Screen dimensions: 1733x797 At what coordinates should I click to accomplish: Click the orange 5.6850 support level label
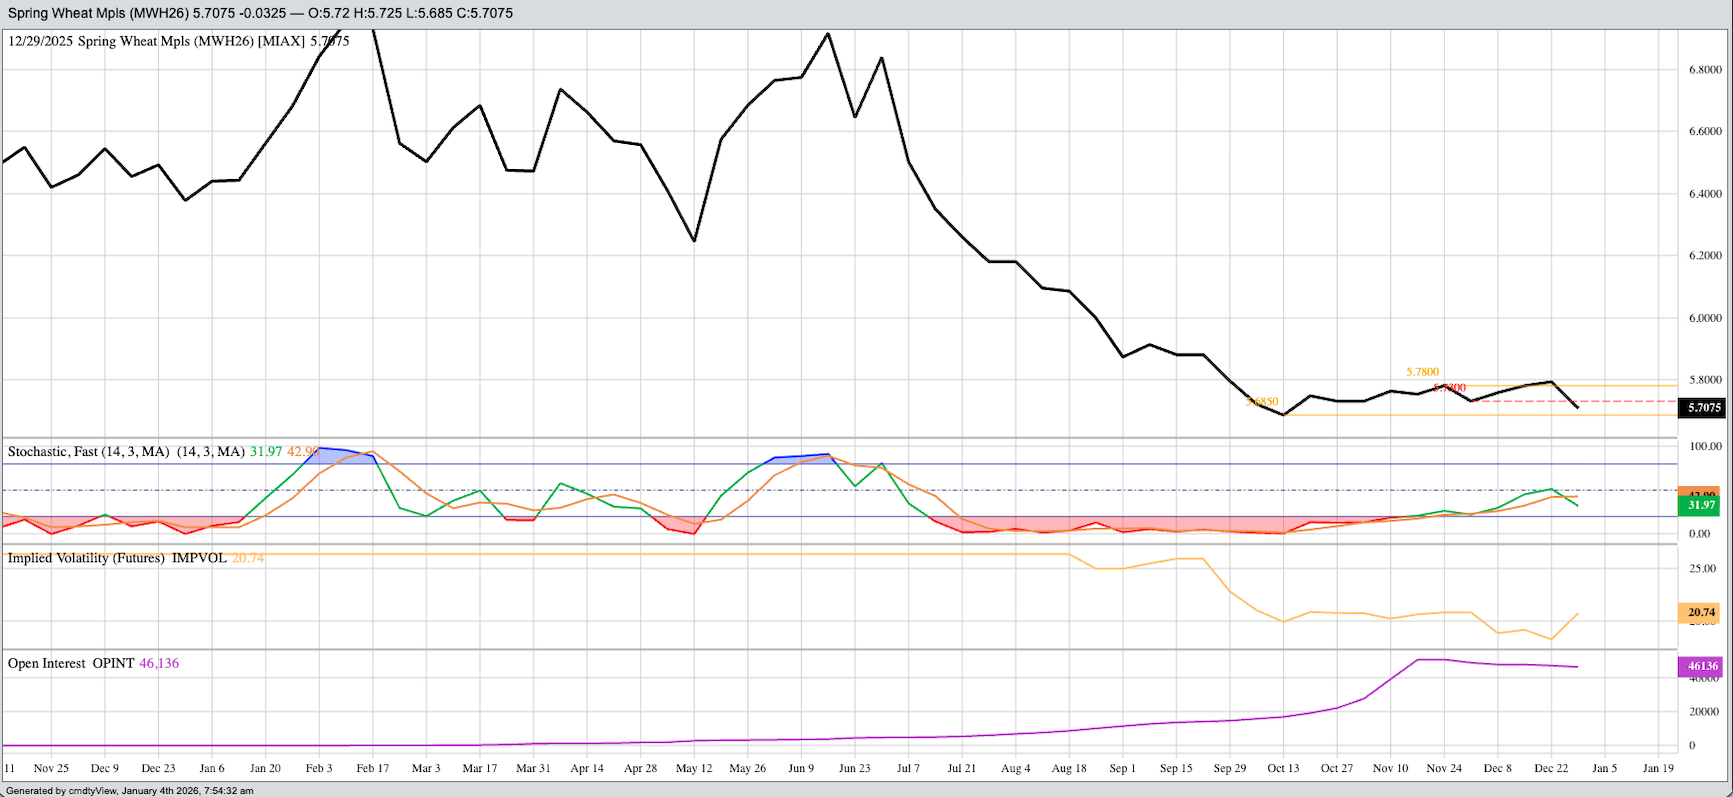click(1263, 402)
